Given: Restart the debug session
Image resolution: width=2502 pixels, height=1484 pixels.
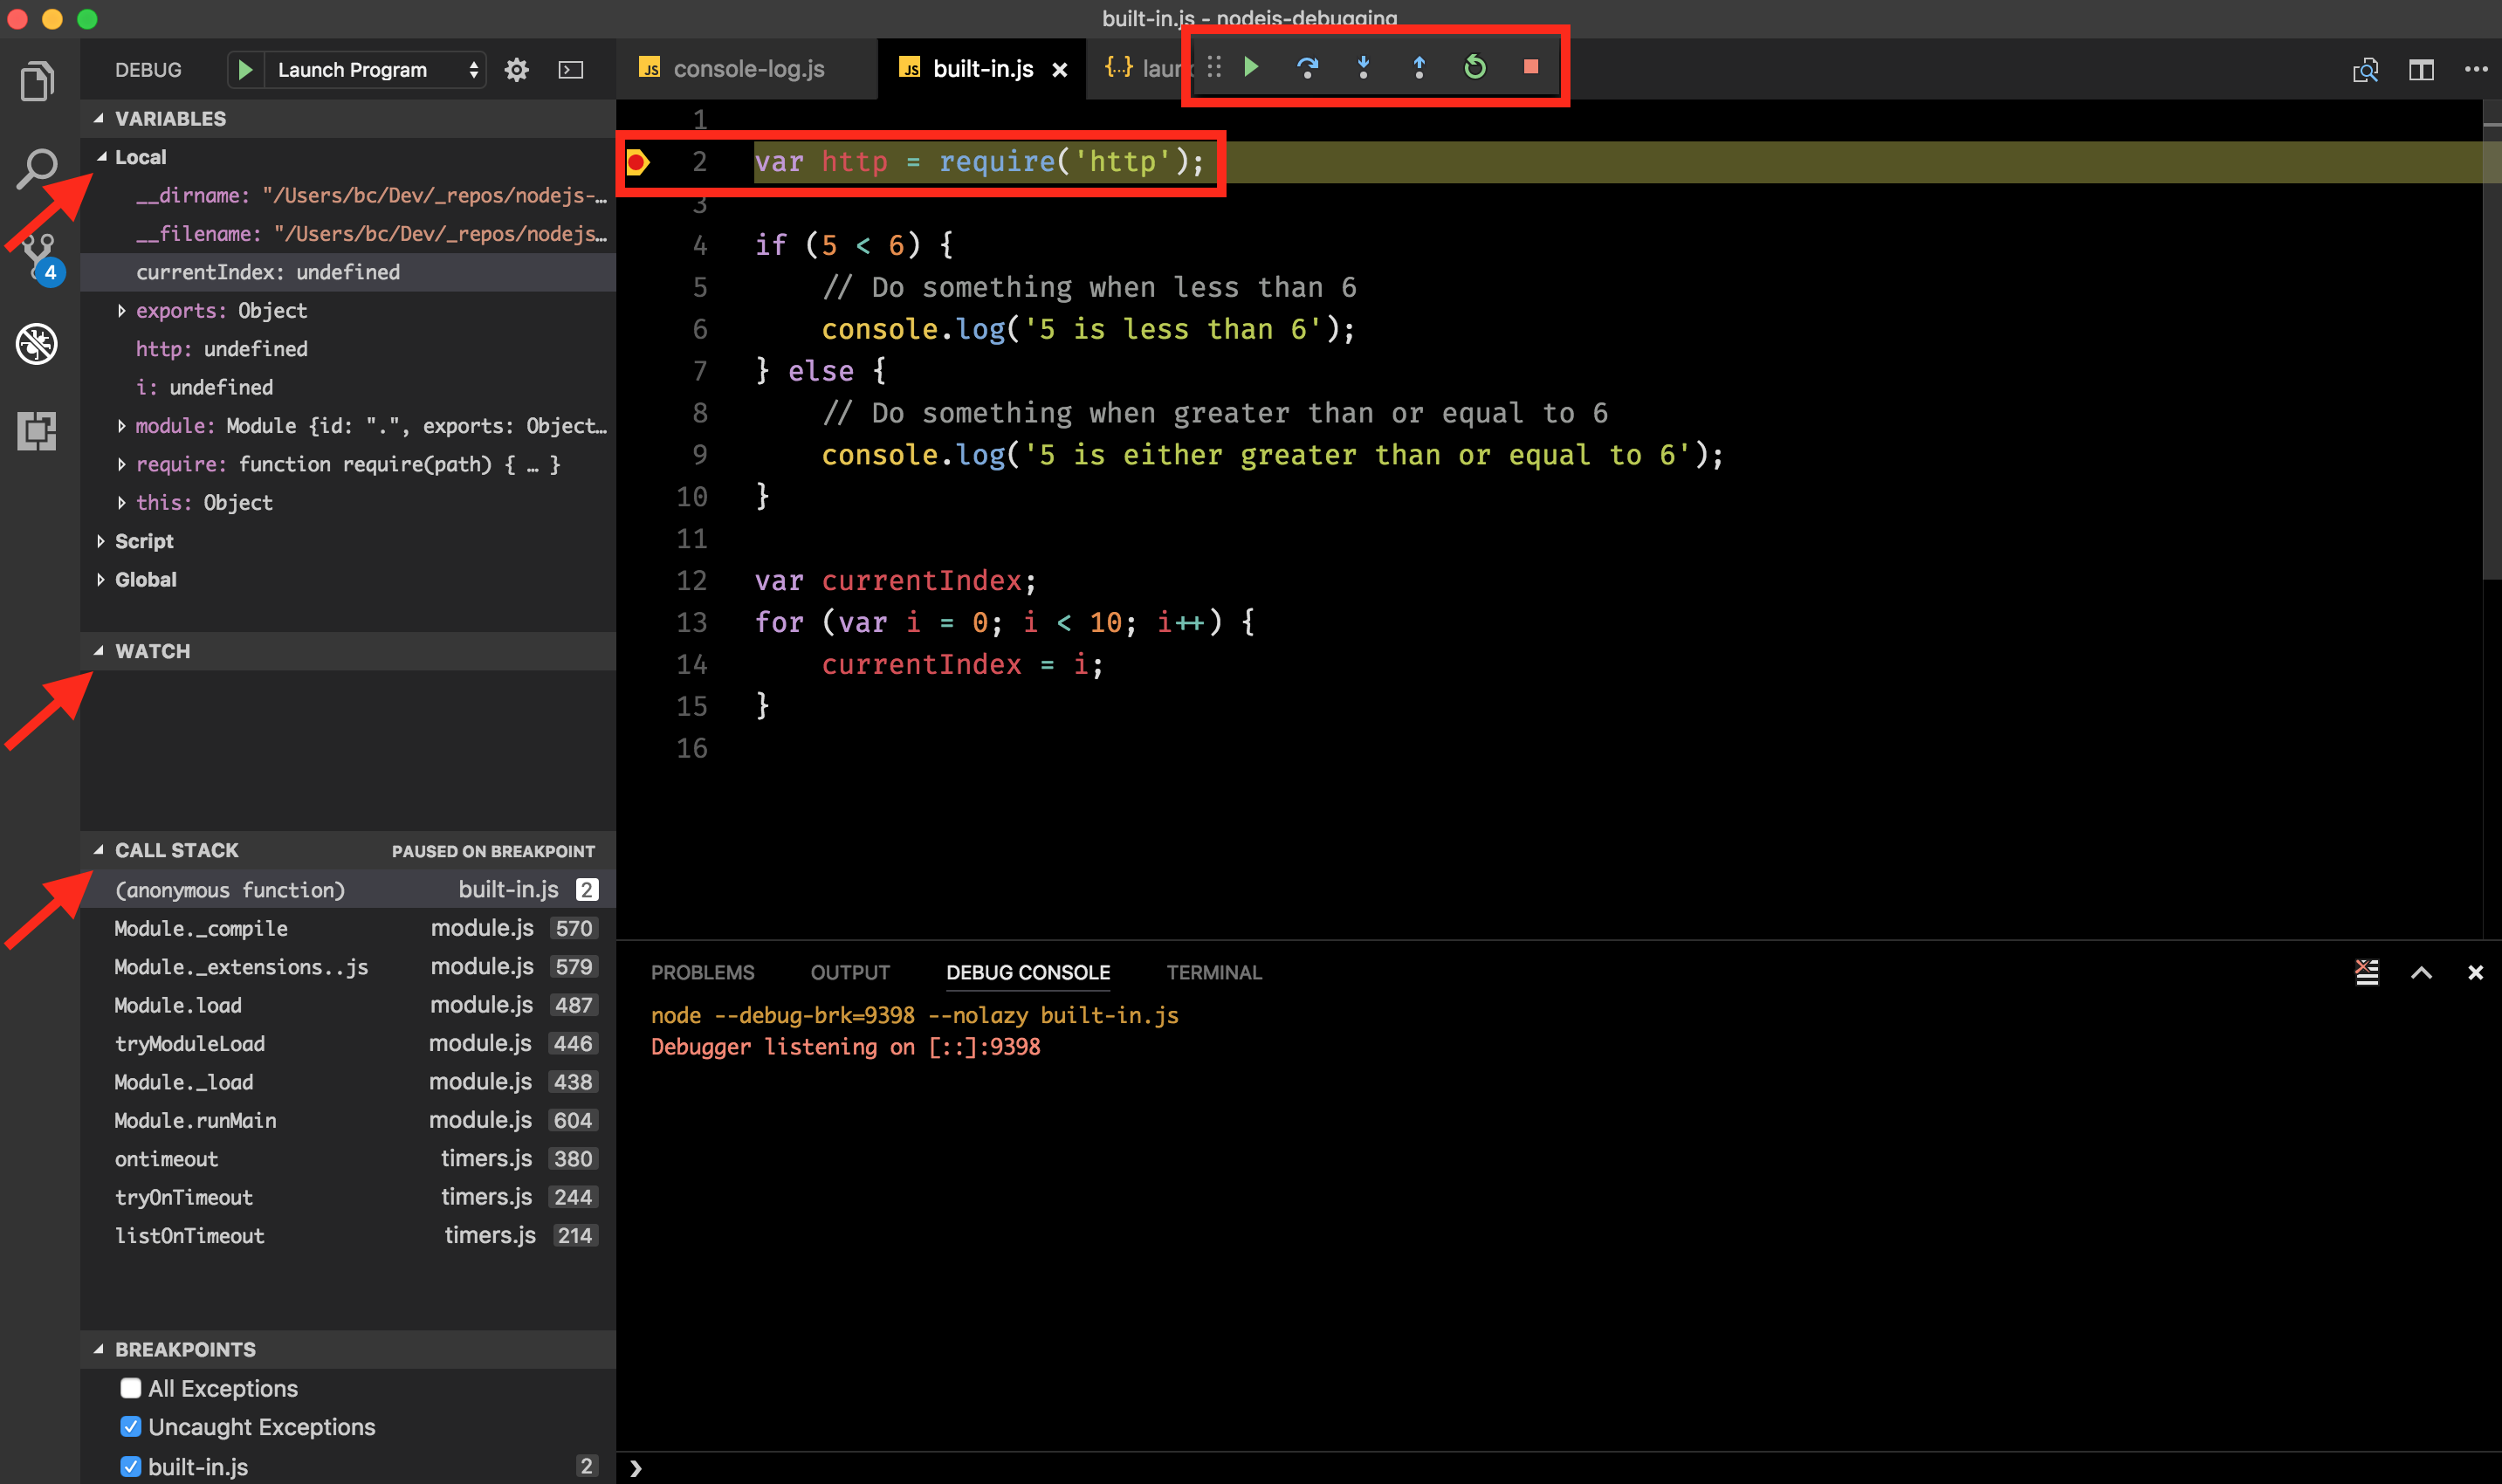Looking at the screenshot, I should (1475, 67).
